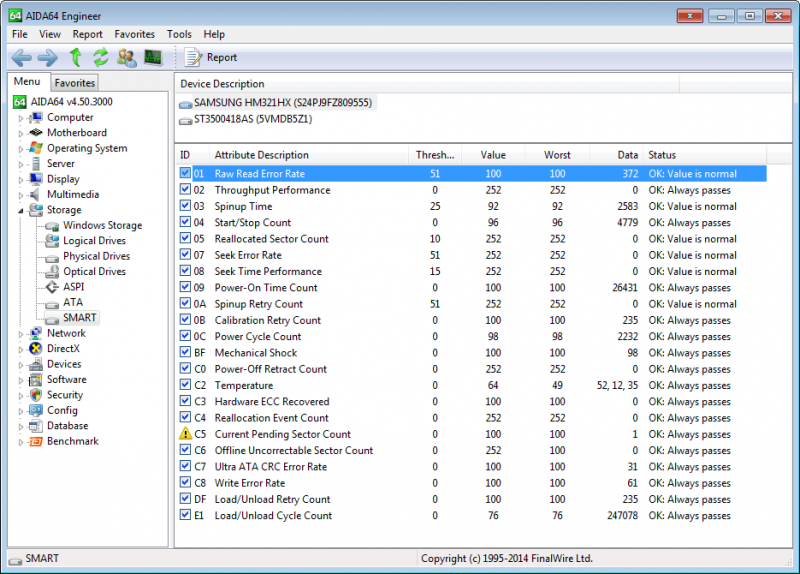Select Physical Drives in the tree
This screenshot has height=574, width=800.
click(x=94, y=256)
